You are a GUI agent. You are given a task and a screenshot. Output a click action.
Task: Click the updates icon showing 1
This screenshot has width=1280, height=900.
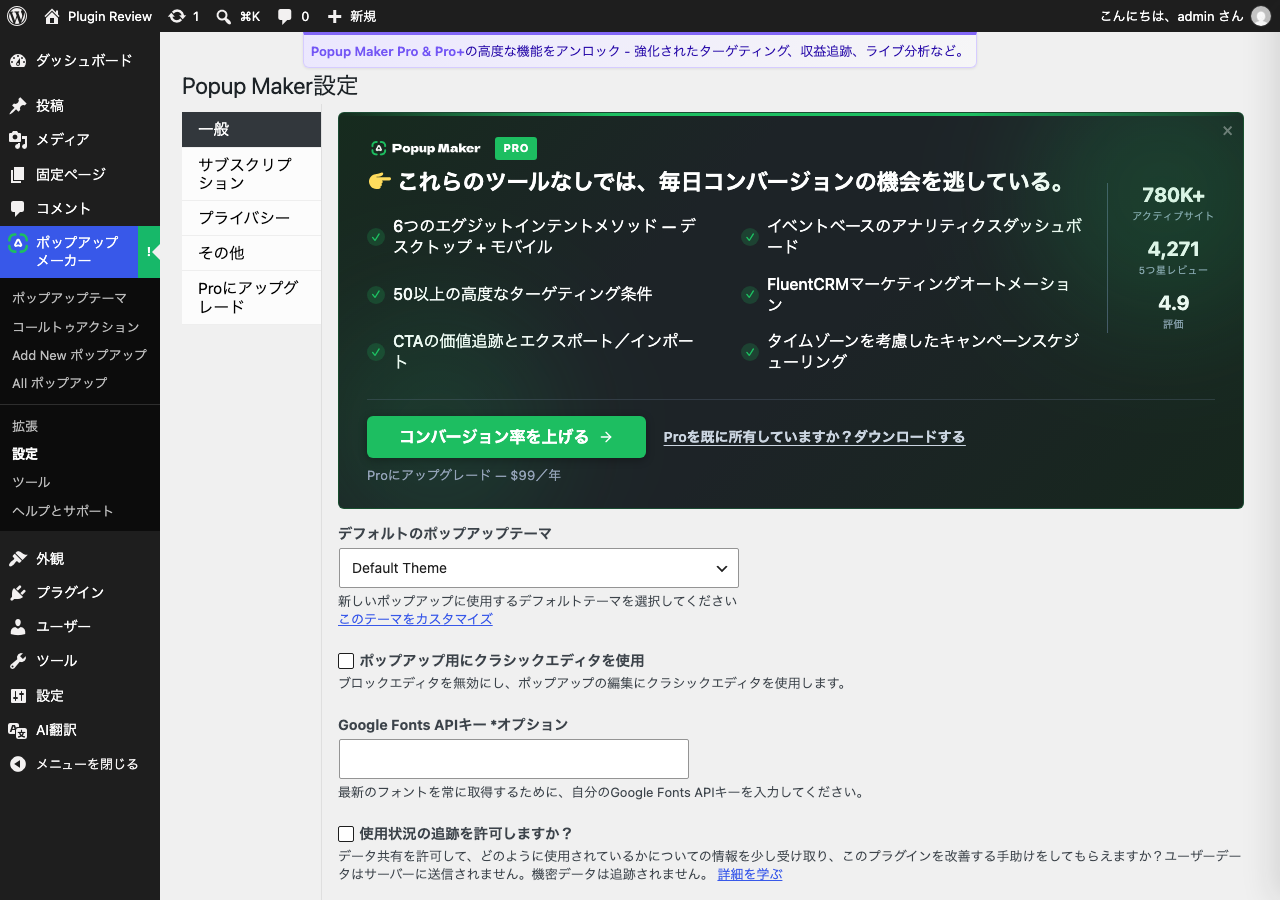coord(177,16)
